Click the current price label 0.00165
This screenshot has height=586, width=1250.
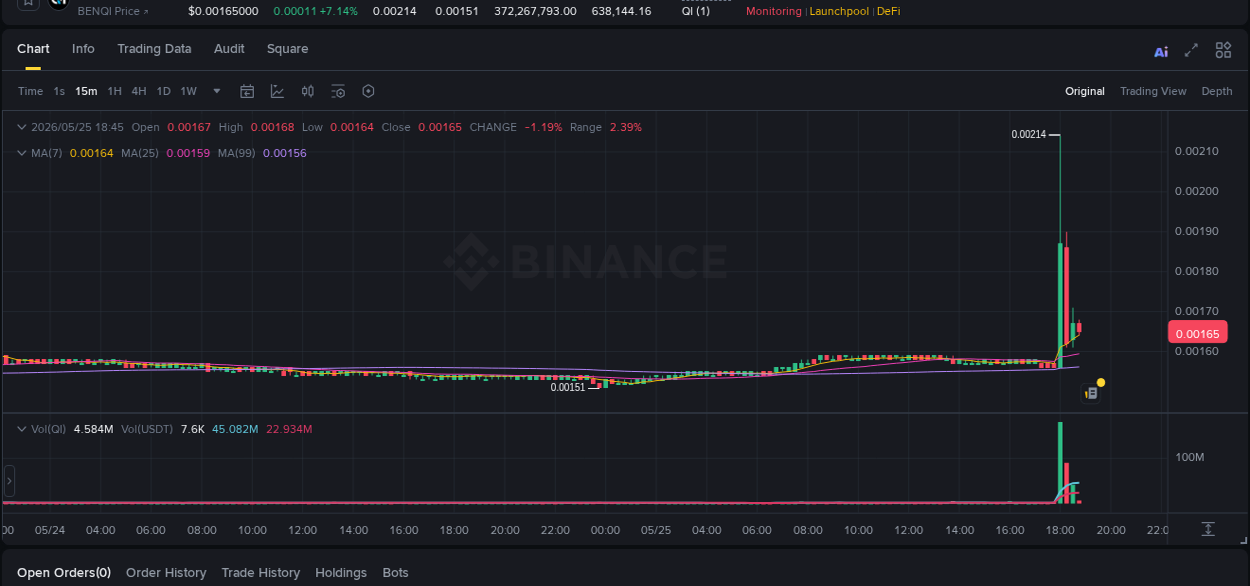(x=1197, y=334)
